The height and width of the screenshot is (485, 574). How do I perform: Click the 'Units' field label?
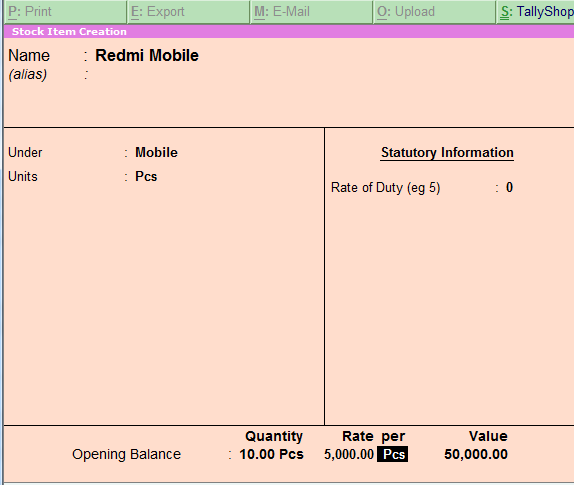coord(23,176)
